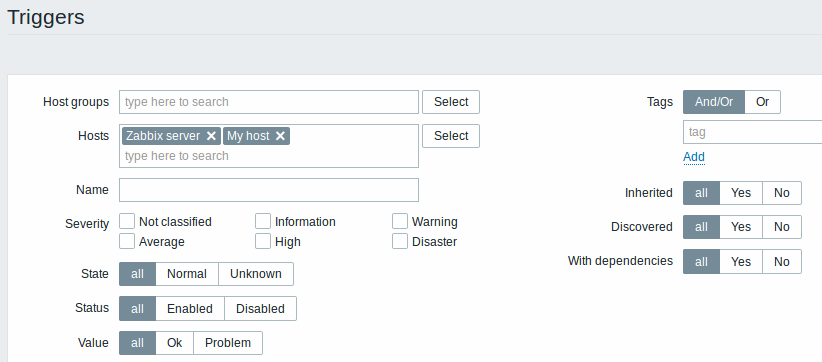Set Inherited filter to Yes

(741, 193)
